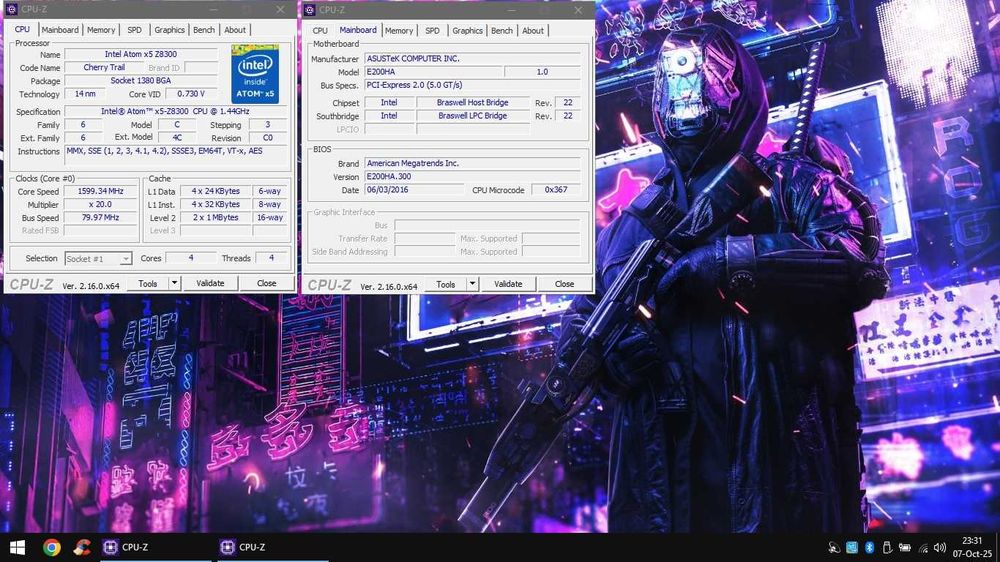Viewport: 1000px width, 562px height.
Task: Click Close button in the left CPU-Z window
Action: (267, 283)
